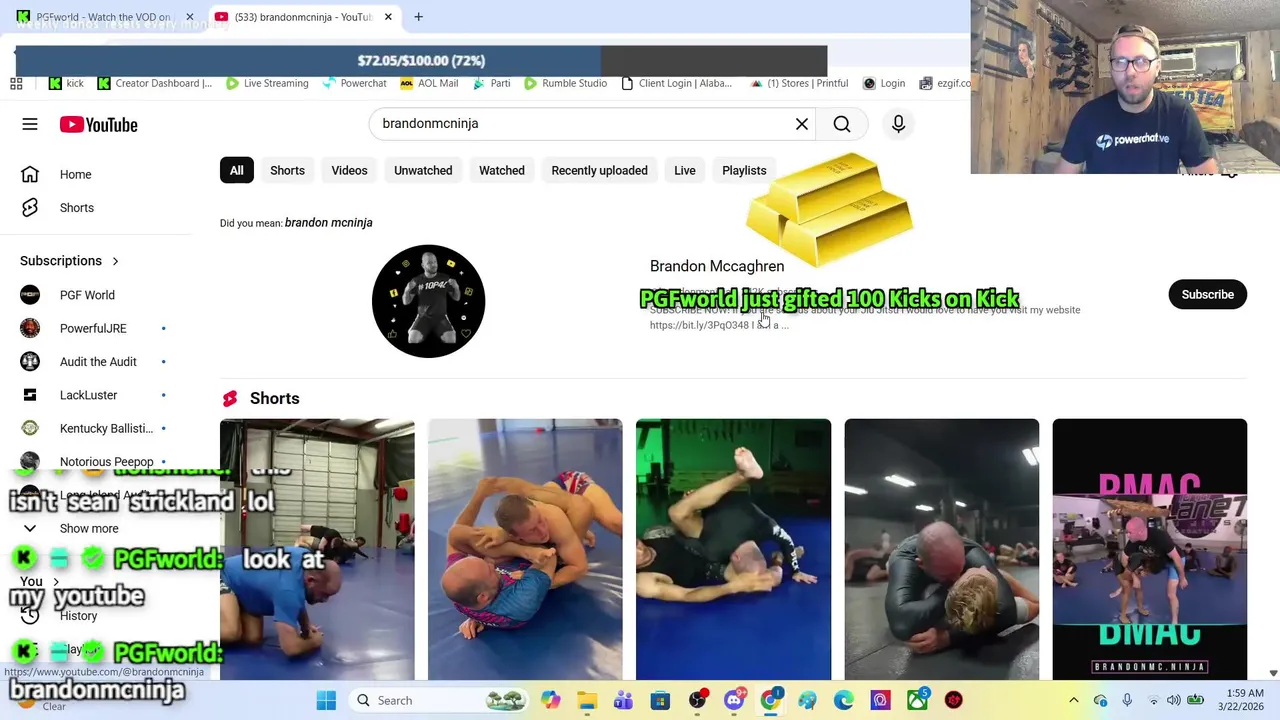This screenshot has width=1280, height=720.
Task: Click the magnifying glass search button
Action: coord(842,124)
